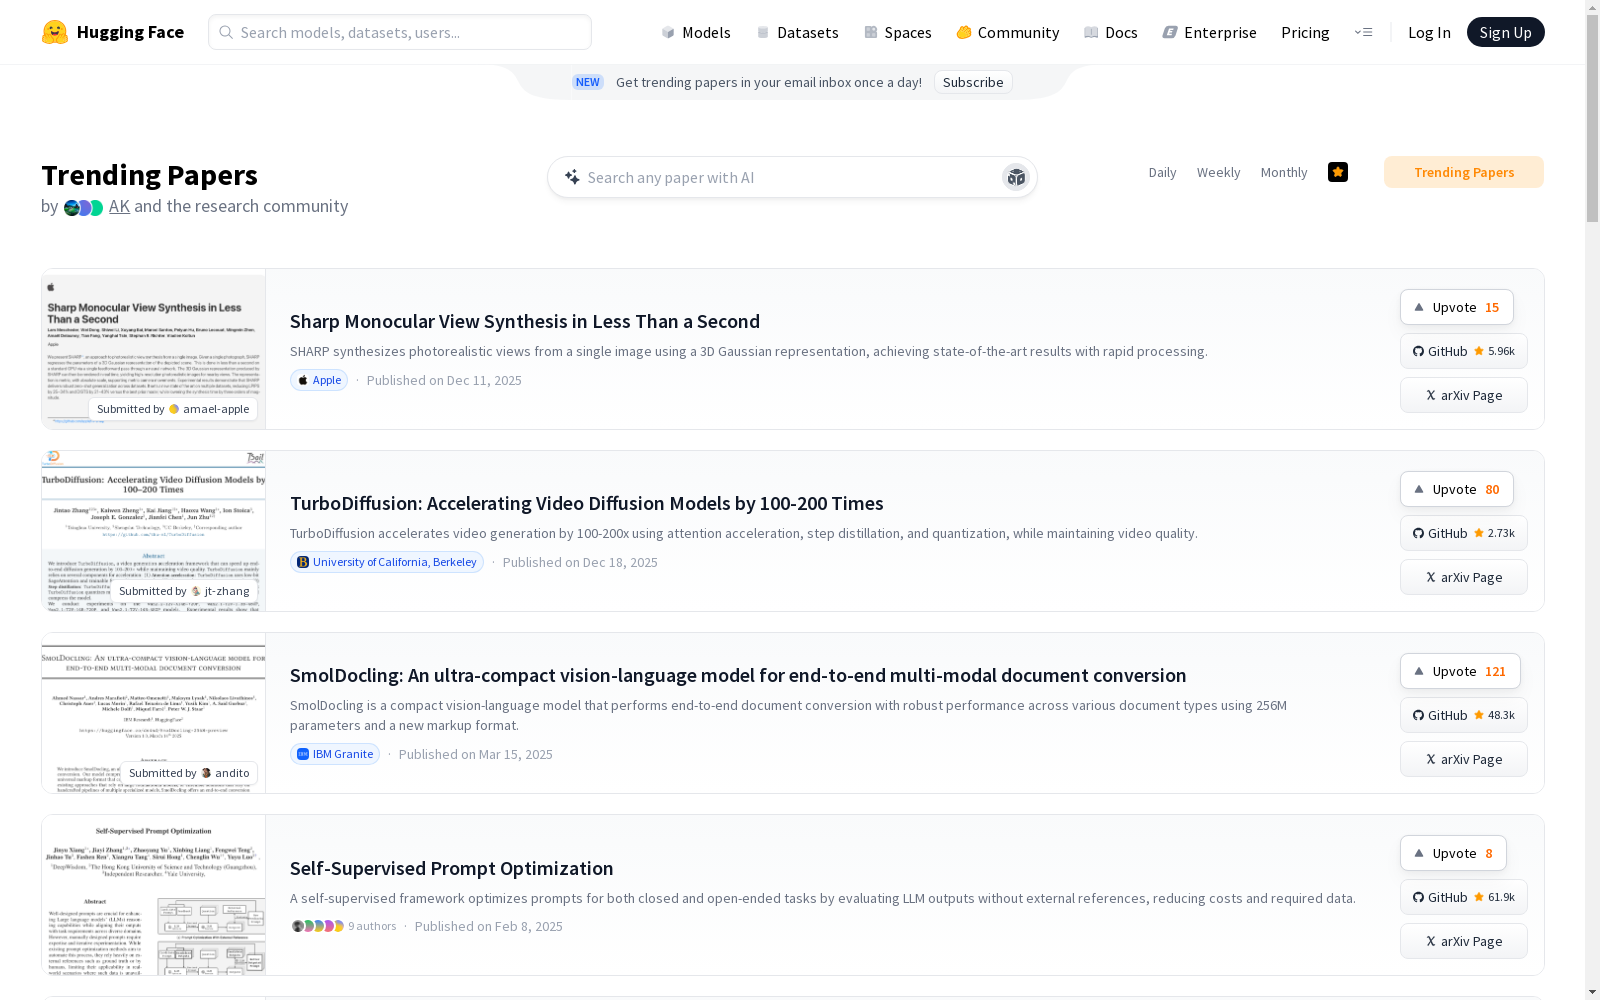Select the Daily trending filter
Image resolution: width=1600 pixels, height=1000 pixels.
click(x=1162, y=172)
